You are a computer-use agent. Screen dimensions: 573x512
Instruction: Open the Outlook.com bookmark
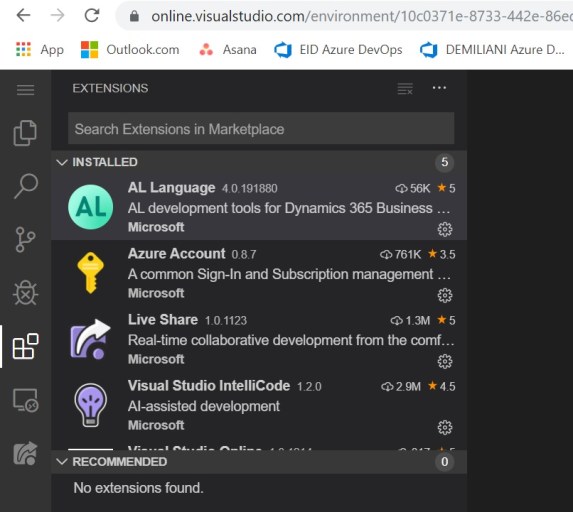coord(130,49)
